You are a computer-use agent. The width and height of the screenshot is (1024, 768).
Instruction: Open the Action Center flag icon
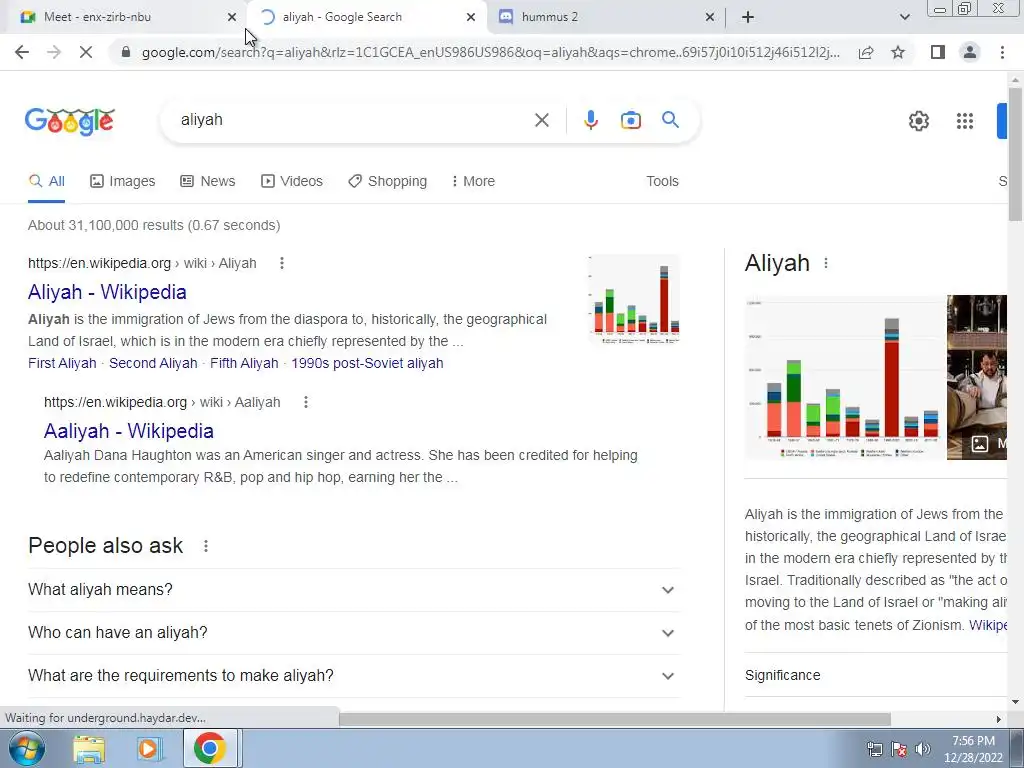[x=899, y=749]
